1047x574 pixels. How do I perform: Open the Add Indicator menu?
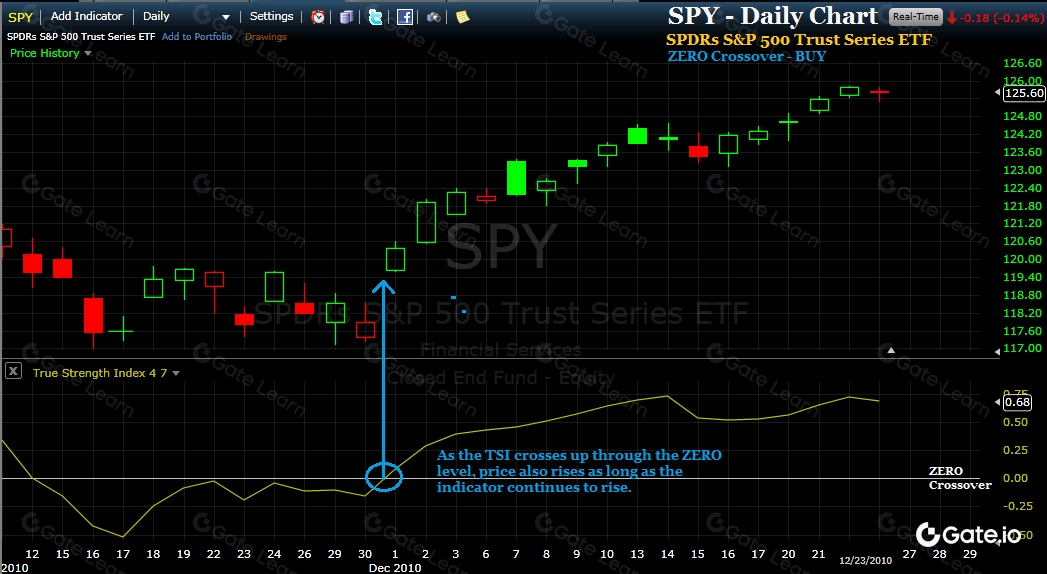click(x=87, y=16)
